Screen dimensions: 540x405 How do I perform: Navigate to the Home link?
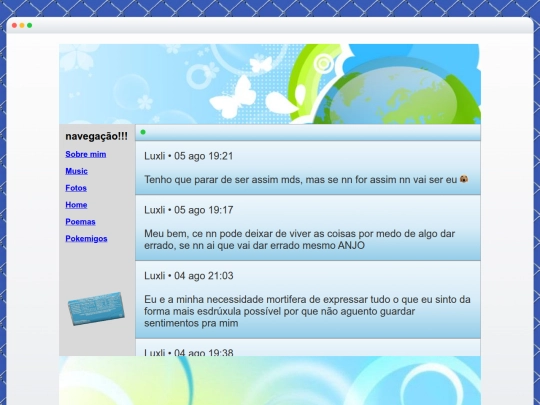coord(76,205)
